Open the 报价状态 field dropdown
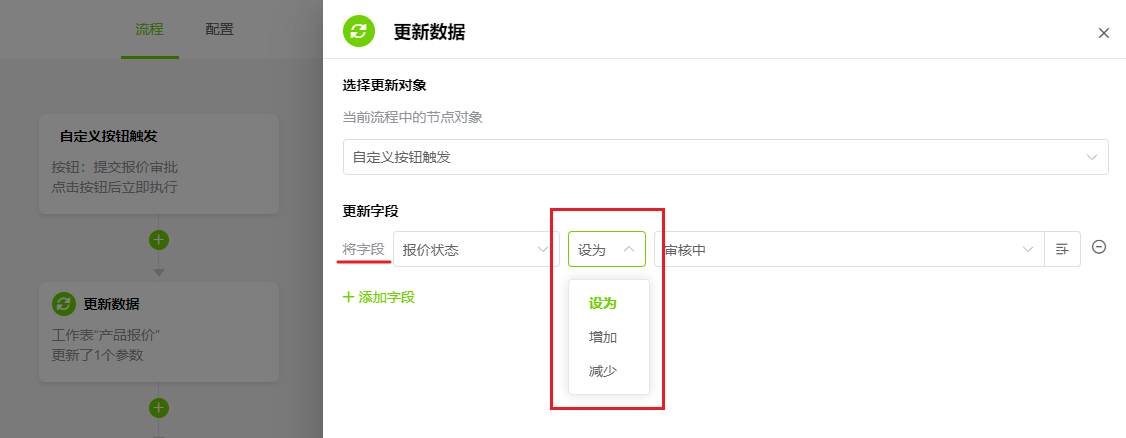This screenshot has width=1126, height=438. tap(476, 249)
